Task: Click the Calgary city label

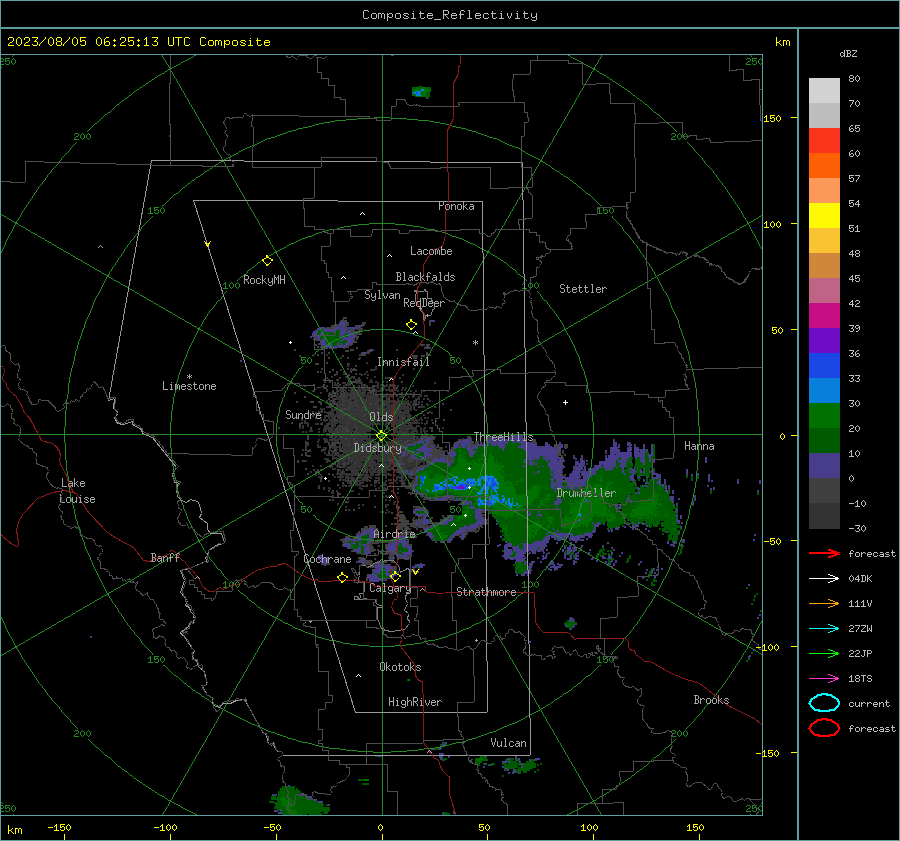Action: point(390,588)
